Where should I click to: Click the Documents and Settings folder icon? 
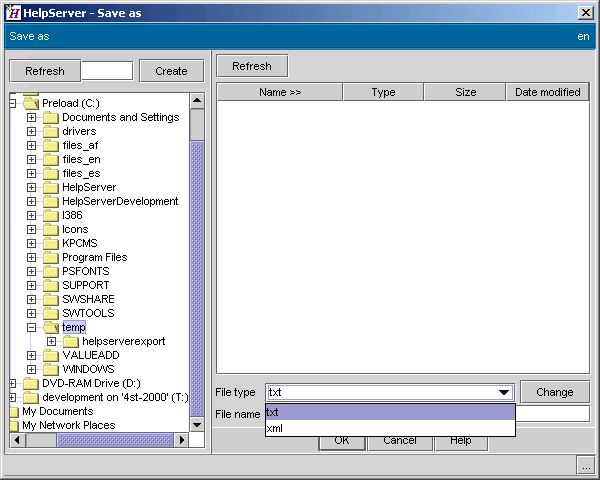coord(51,118)
